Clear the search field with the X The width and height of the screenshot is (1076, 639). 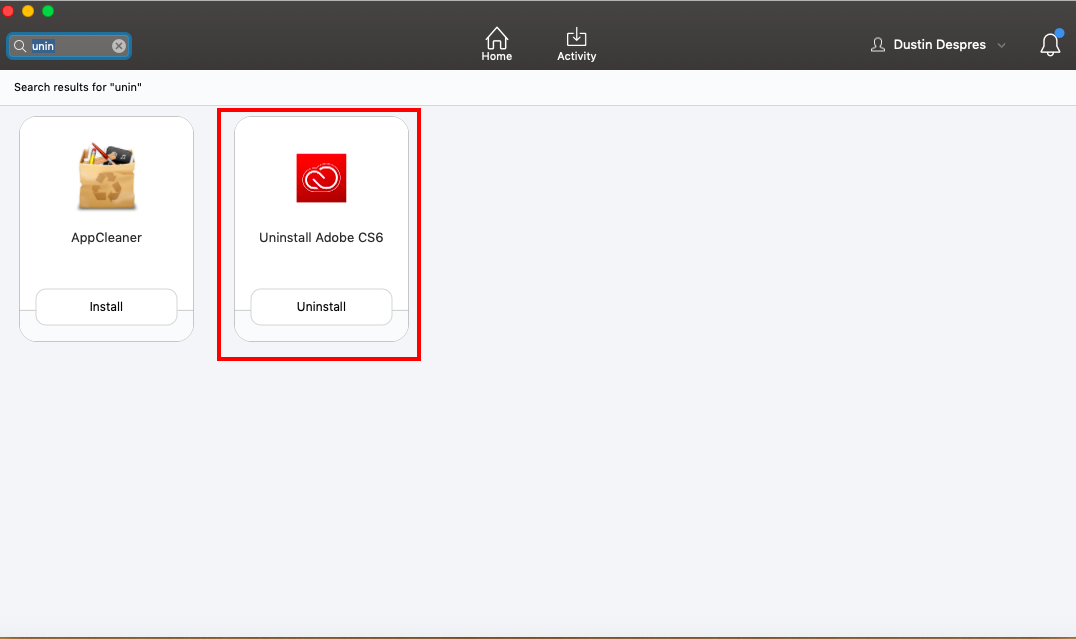click(x=119, y=46)
